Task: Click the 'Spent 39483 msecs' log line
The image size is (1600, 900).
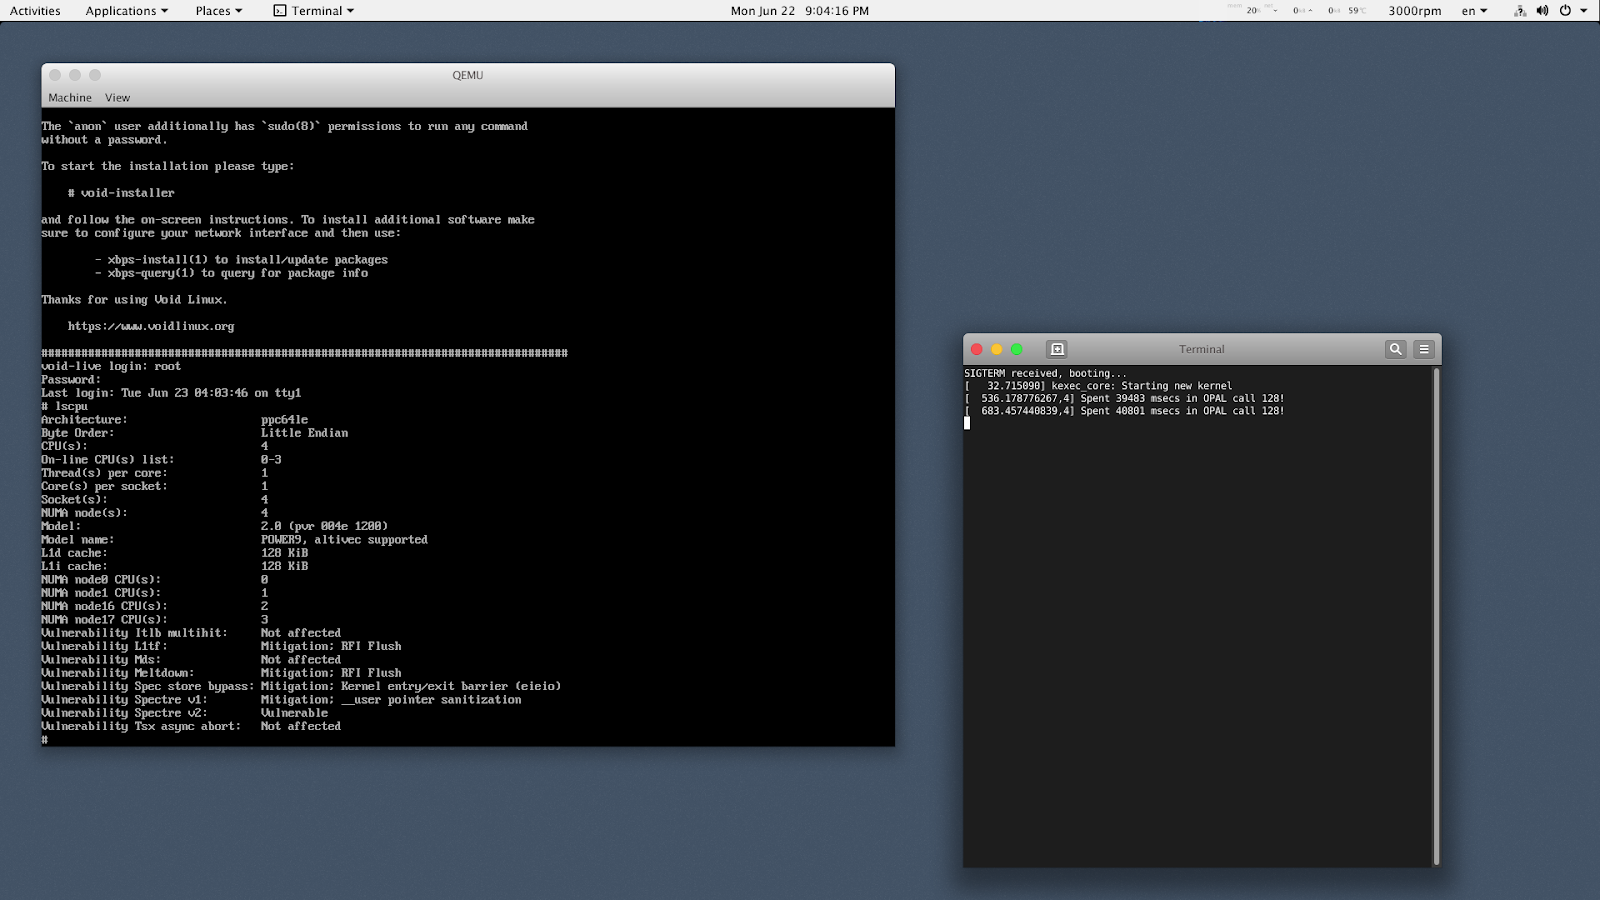Action: [x=1124, y=398]
